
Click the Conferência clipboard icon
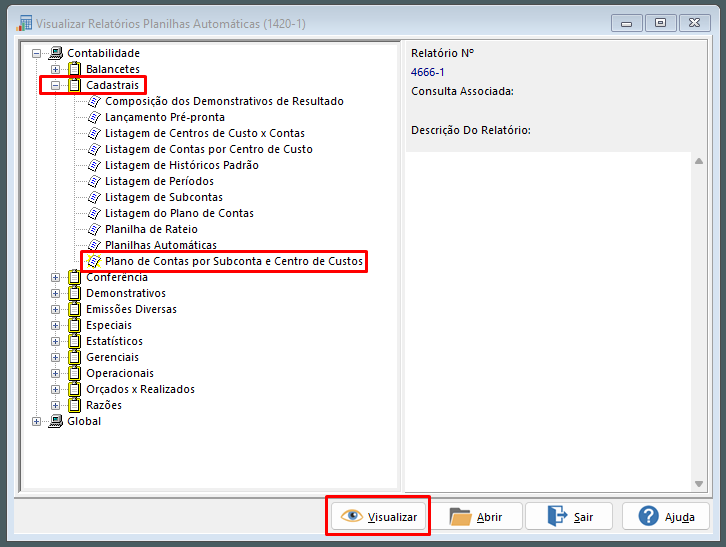pyautogui.click(x=75, y=277)
